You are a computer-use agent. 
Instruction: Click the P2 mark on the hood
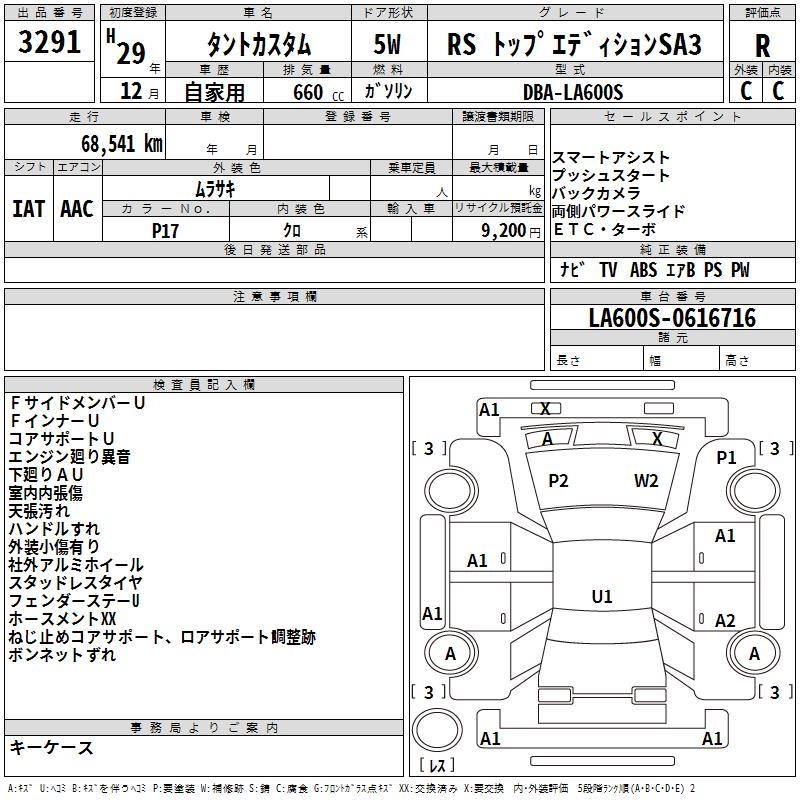pyautogui.click(x=558, y=481)
